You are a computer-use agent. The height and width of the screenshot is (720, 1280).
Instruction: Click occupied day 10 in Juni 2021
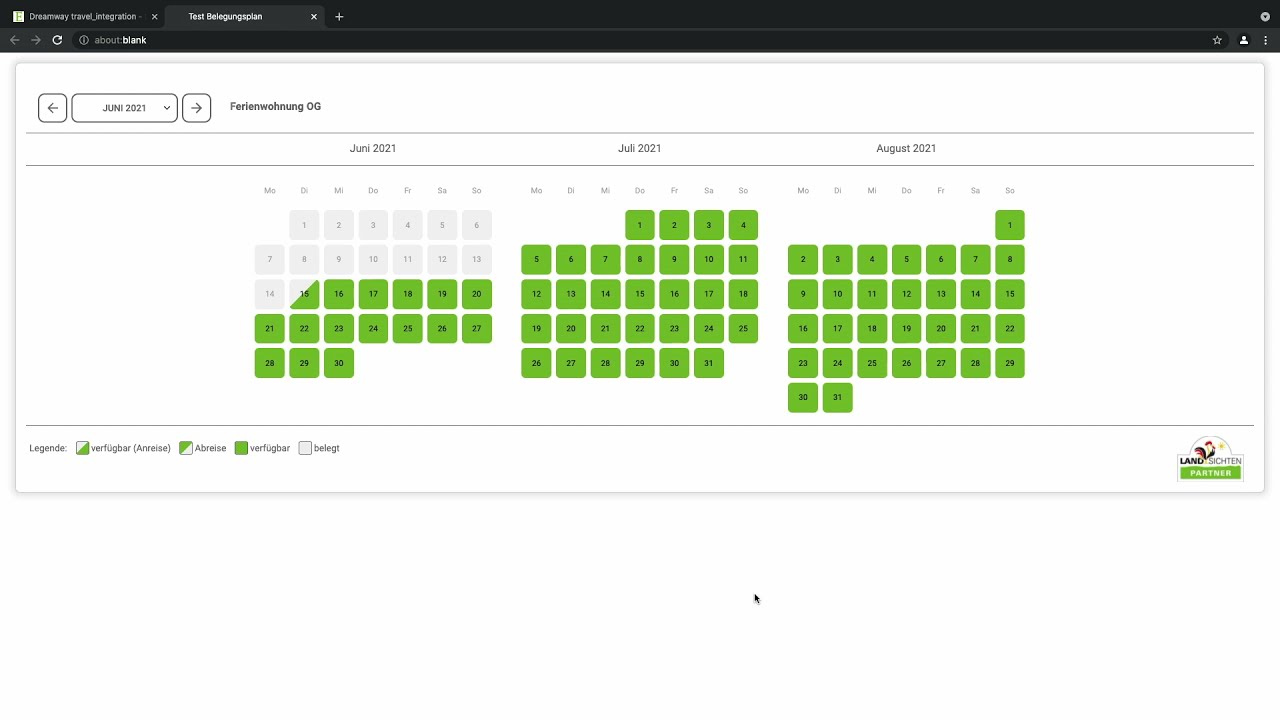click(x=373, y=259)
